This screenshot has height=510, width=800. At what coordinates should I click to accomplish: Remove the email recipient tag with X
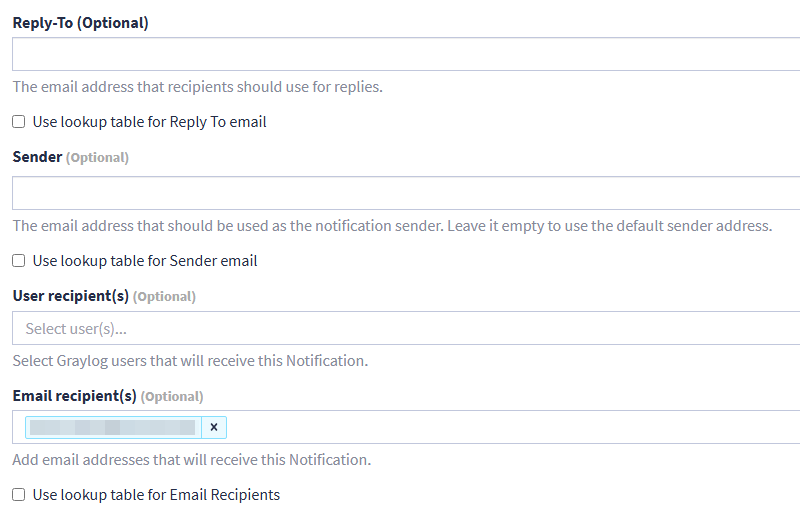click(x=214, y=427)
